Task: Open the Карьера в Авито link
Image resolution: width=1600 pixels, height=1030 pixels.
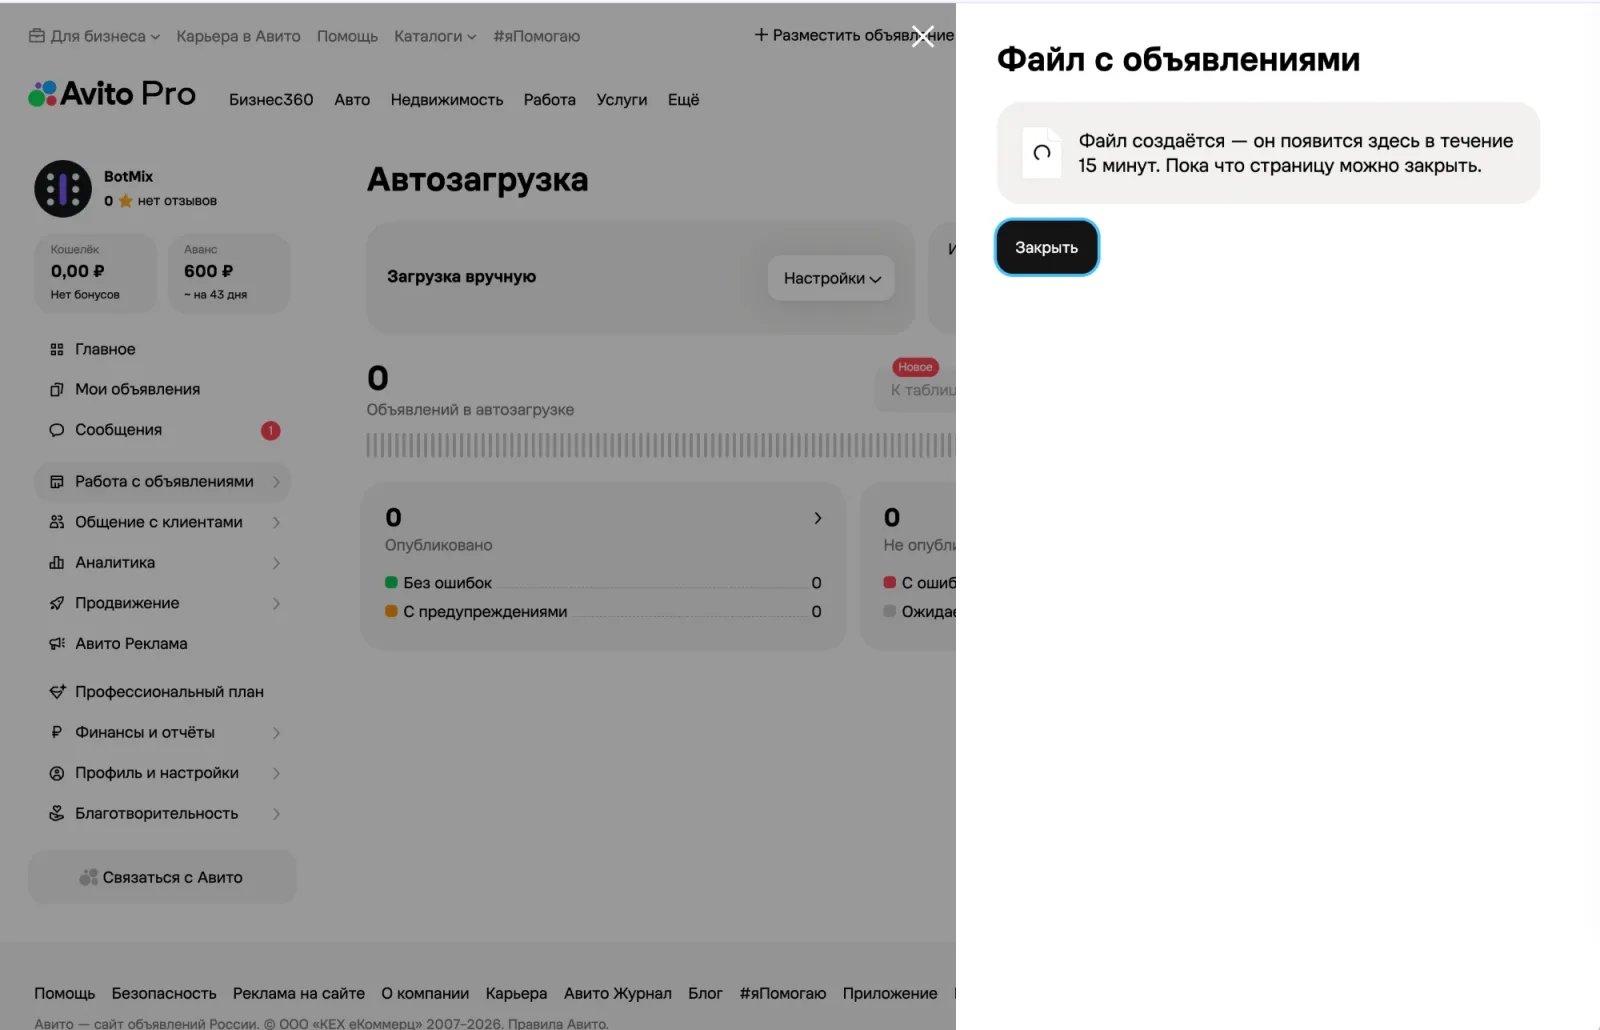Action: [x=238, y=36]
